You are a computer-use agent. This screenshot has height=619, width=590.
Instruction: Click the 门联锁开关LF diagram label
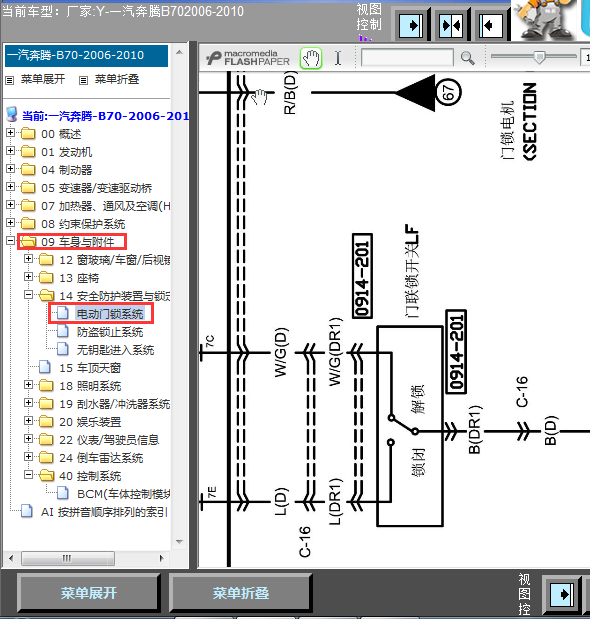tap(412, 270)
